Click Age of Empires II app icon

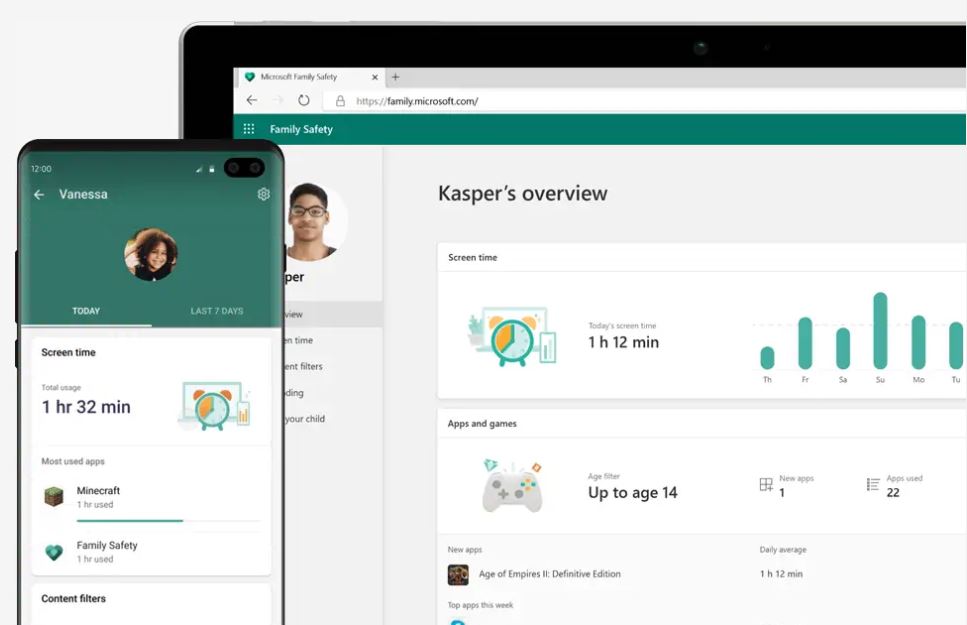[x=458, y=574]
